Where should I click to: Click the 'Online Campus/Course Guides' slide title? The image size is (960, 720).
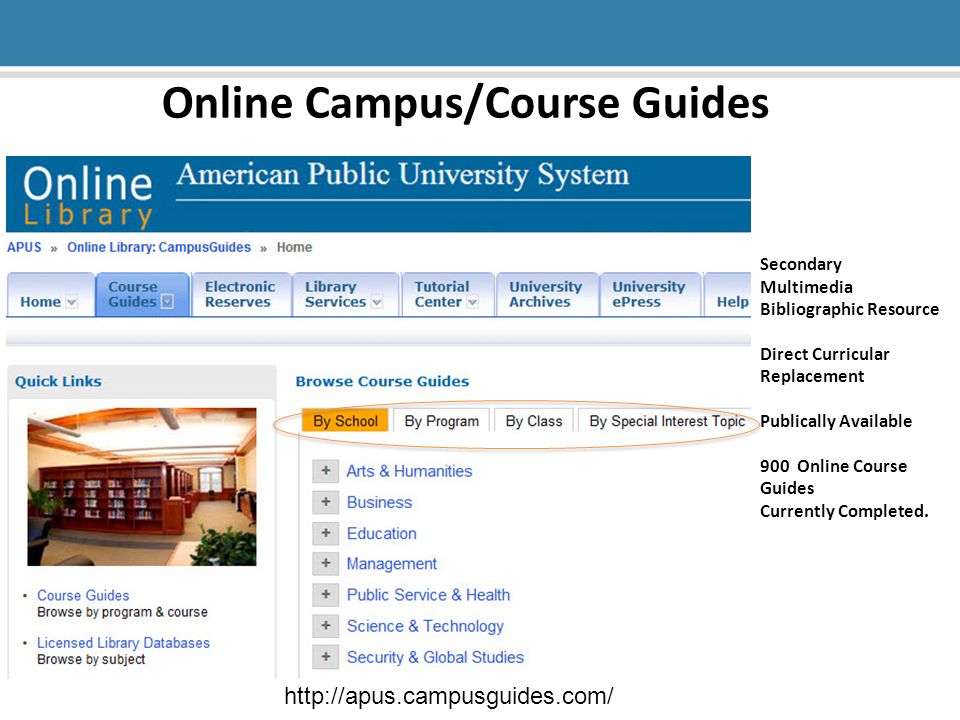pyautogui.click(x=465, y=103)
